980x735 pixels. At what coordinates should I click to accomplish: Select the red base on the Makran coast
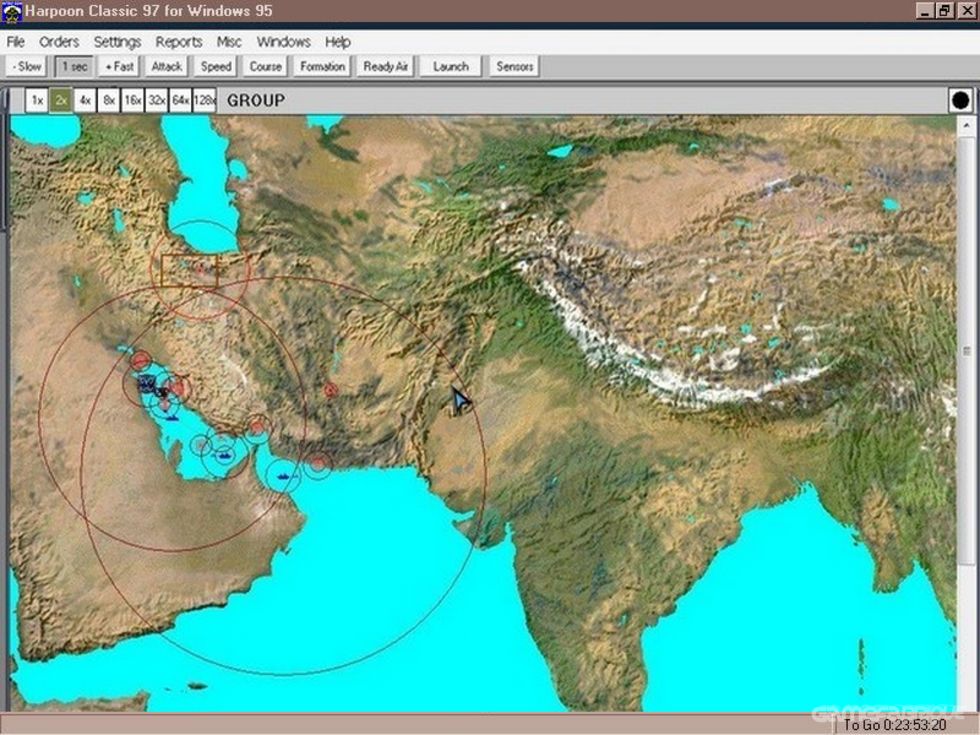318,464
